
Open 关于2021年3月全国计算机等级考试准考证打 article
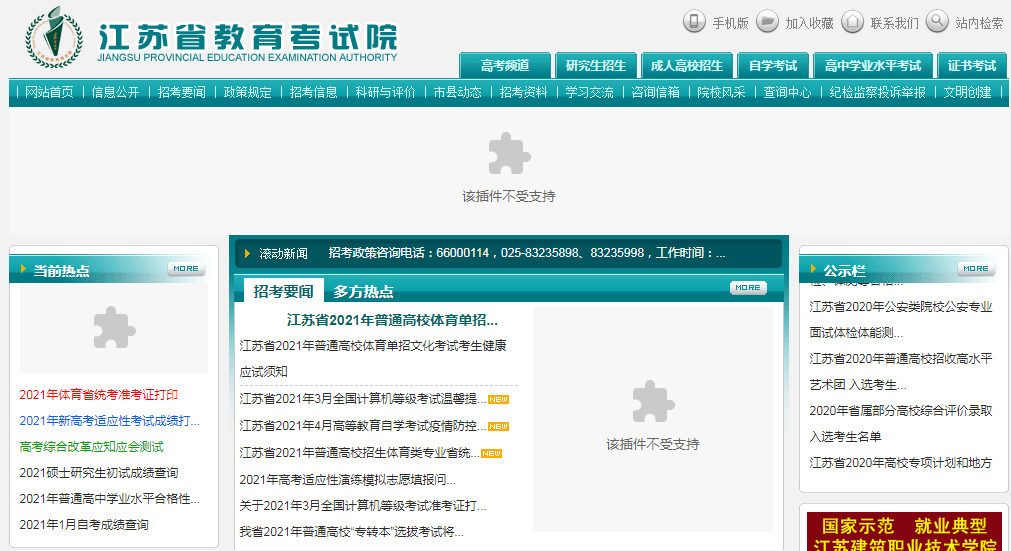363,506
